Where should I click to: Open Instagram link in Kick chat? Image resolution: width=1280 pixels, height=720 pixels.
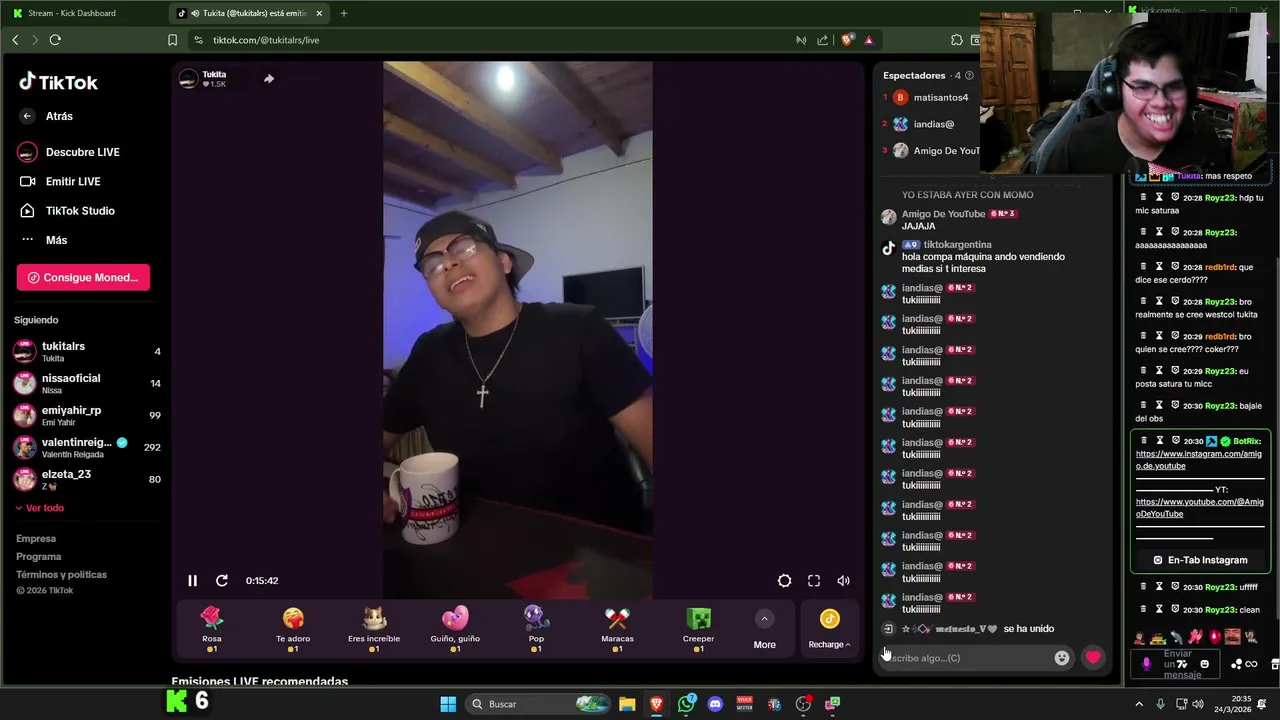(x=1198, y=460)
